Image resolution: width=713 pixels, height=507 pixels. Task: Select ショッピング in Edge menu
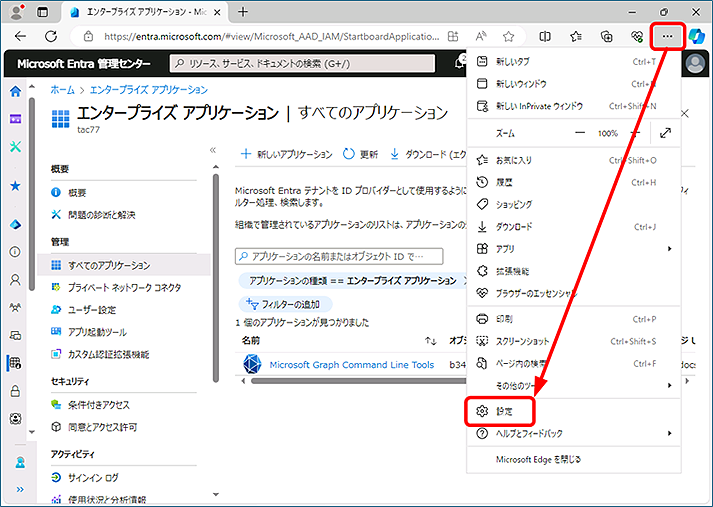pyautogui.click(x=573, y=204)
